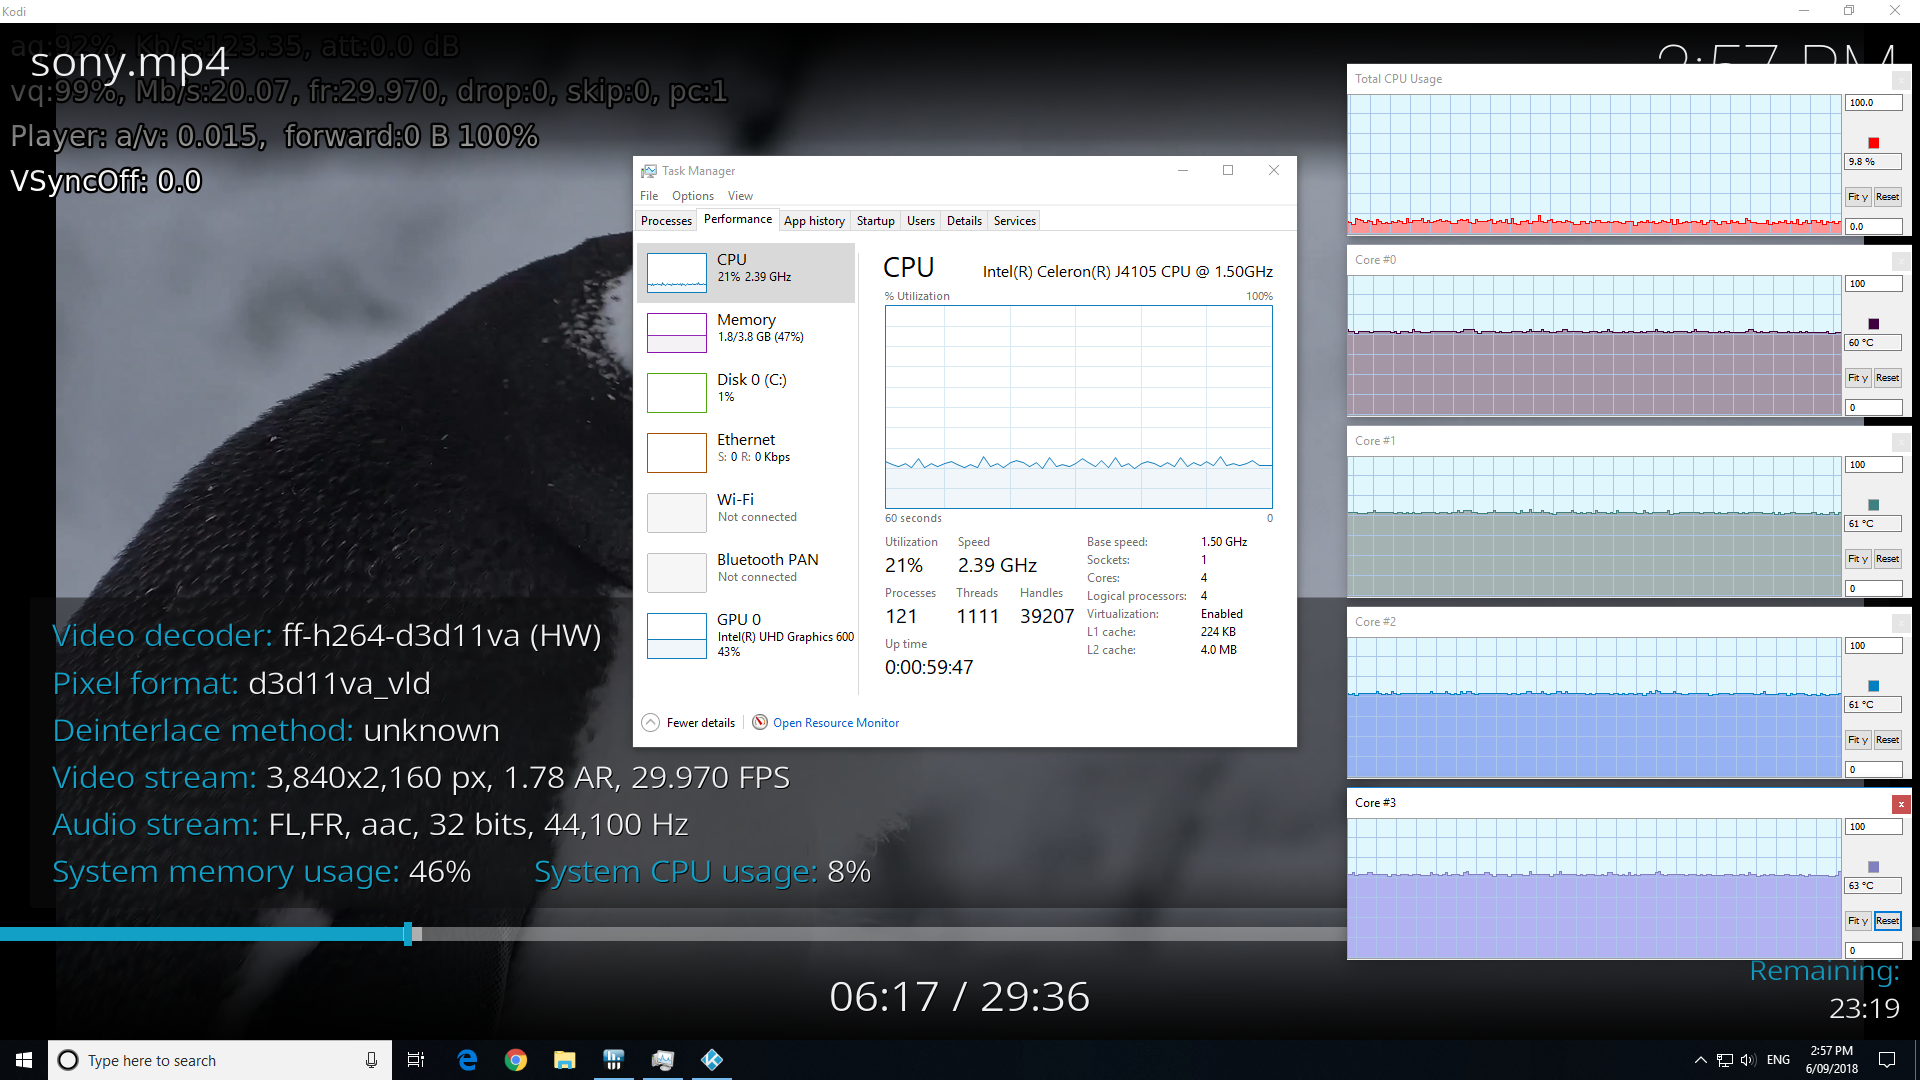Close the Core #3 graph window

pyautogui.click(x=1901, y=804)
